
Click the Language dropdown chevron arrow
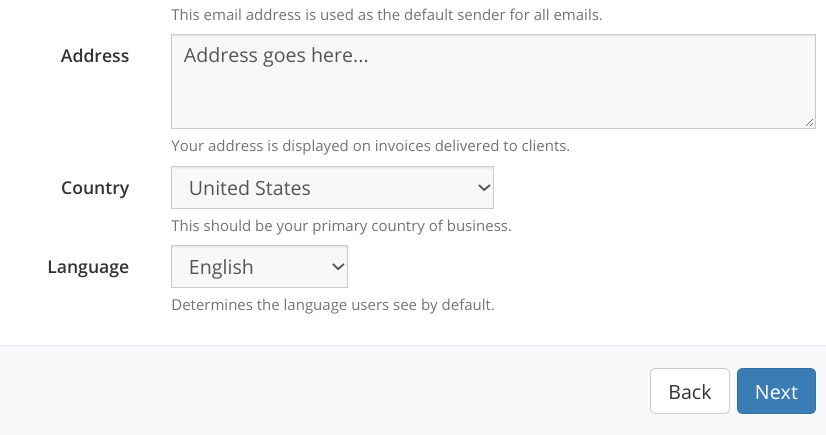[337, 267]
